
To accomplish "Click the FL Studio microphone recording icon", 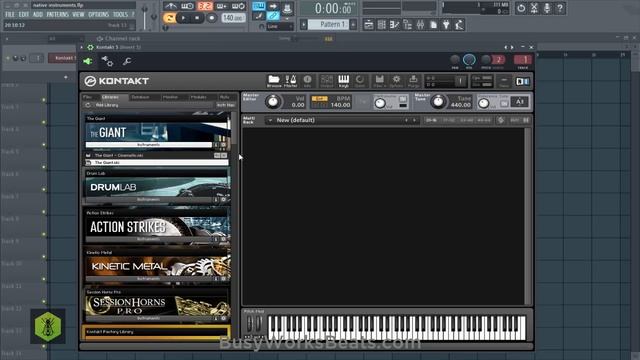I will [547, 8].
